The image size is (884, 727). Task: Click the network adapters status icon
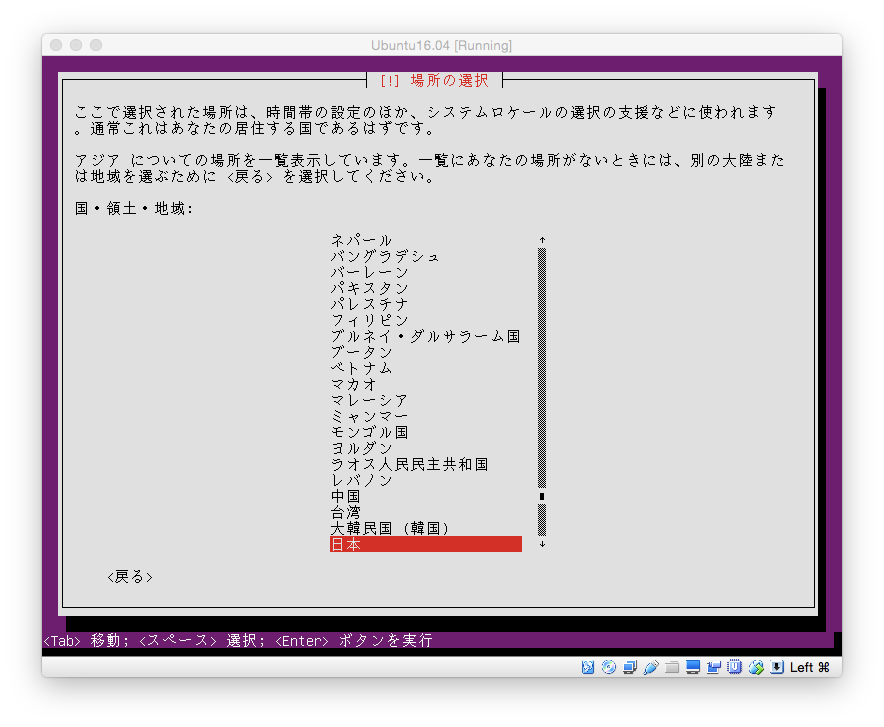click(629, 667)
